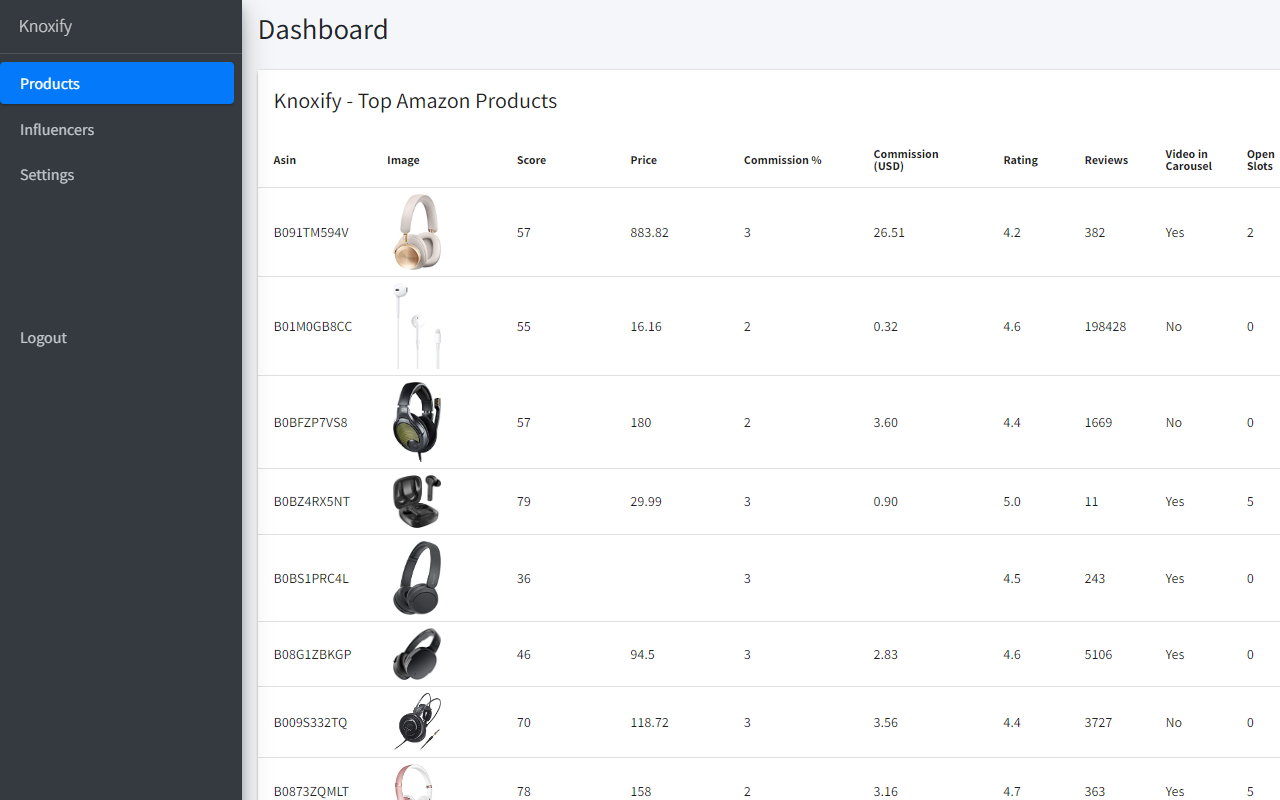Click the price 29.99
This screenshot has height=800, width=1280.
pyautogui.click(x=646, y=501)
